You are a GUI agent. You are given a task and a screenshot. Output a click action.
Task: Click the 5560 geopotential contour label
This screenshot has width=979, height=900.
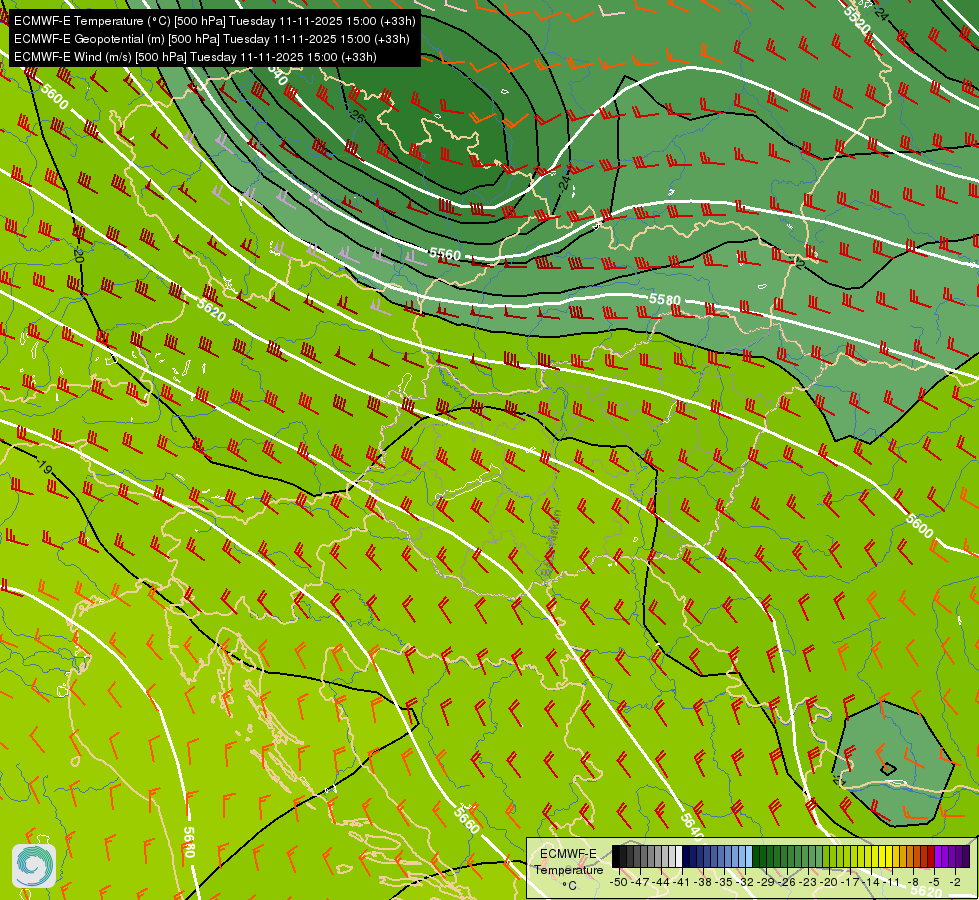[x=445, y=254]
